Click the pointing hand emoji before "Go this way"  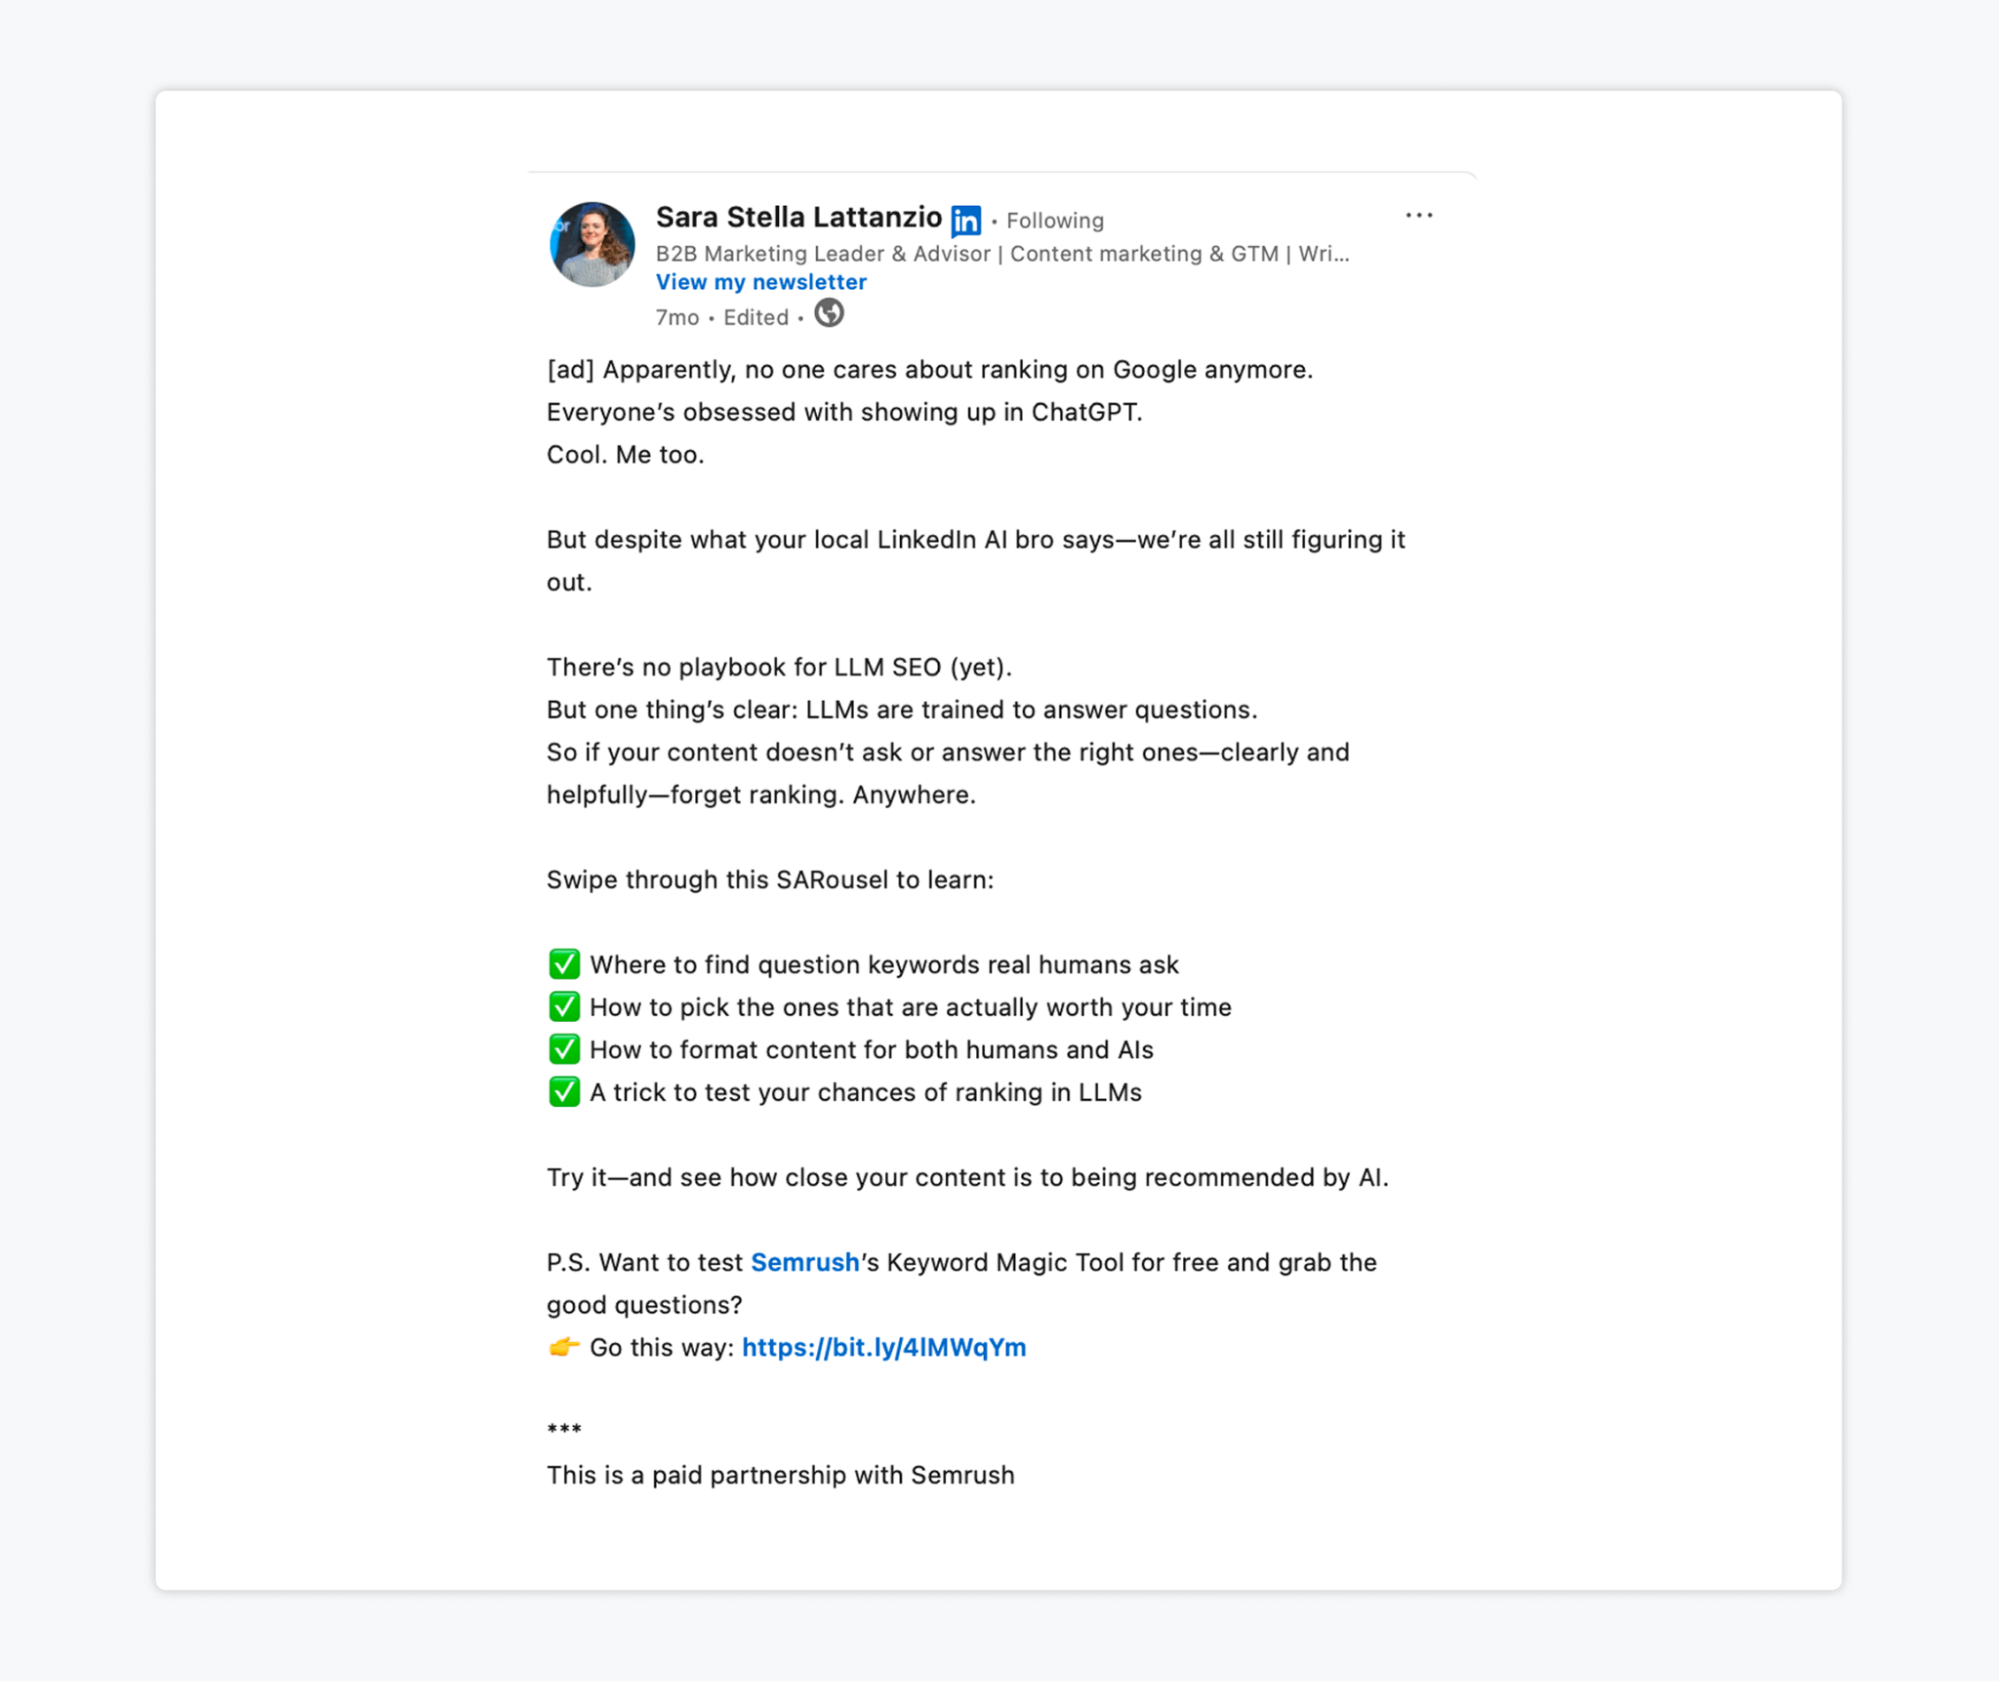click(x=564, y=1347)
